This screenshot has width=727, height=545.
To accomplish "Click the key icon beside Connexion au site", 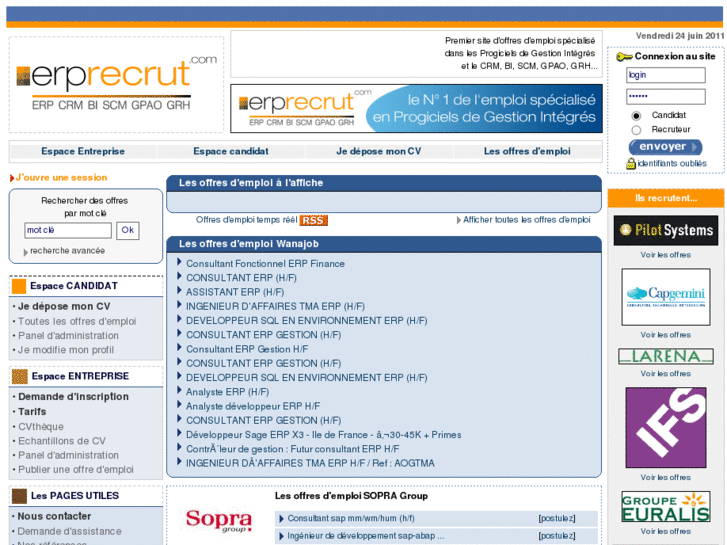I will [624, 57].
